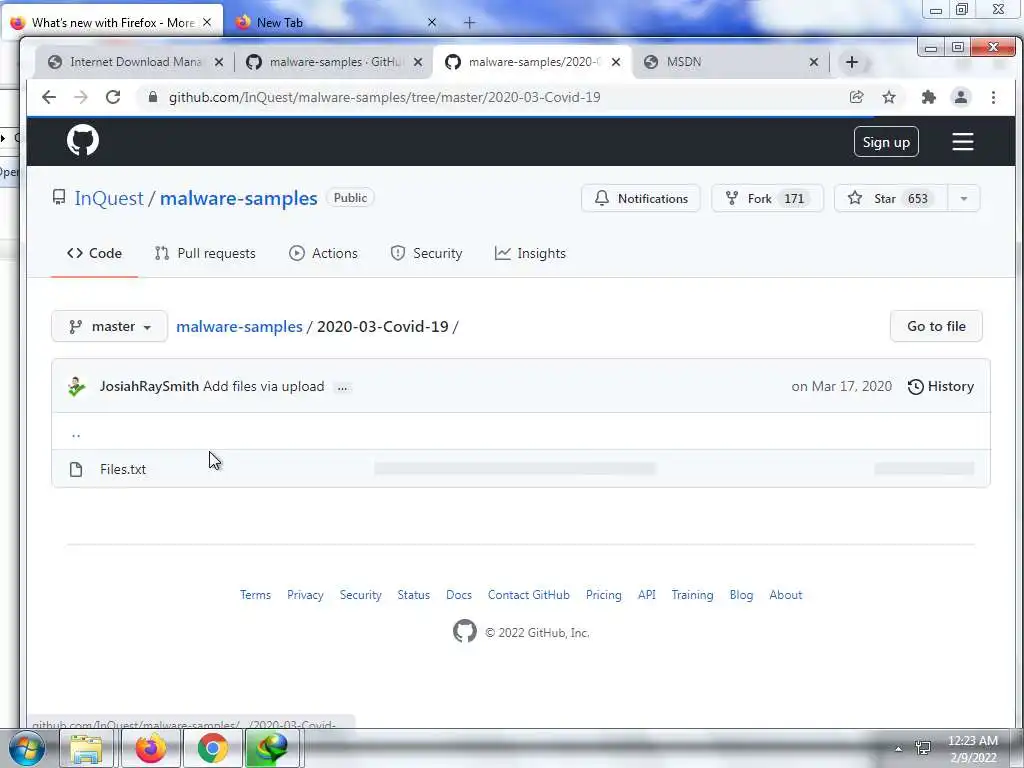Viewport: 1024px width, 768px height.
Task: Select Firefox's New Tab tab
Action: coord(334,23)
